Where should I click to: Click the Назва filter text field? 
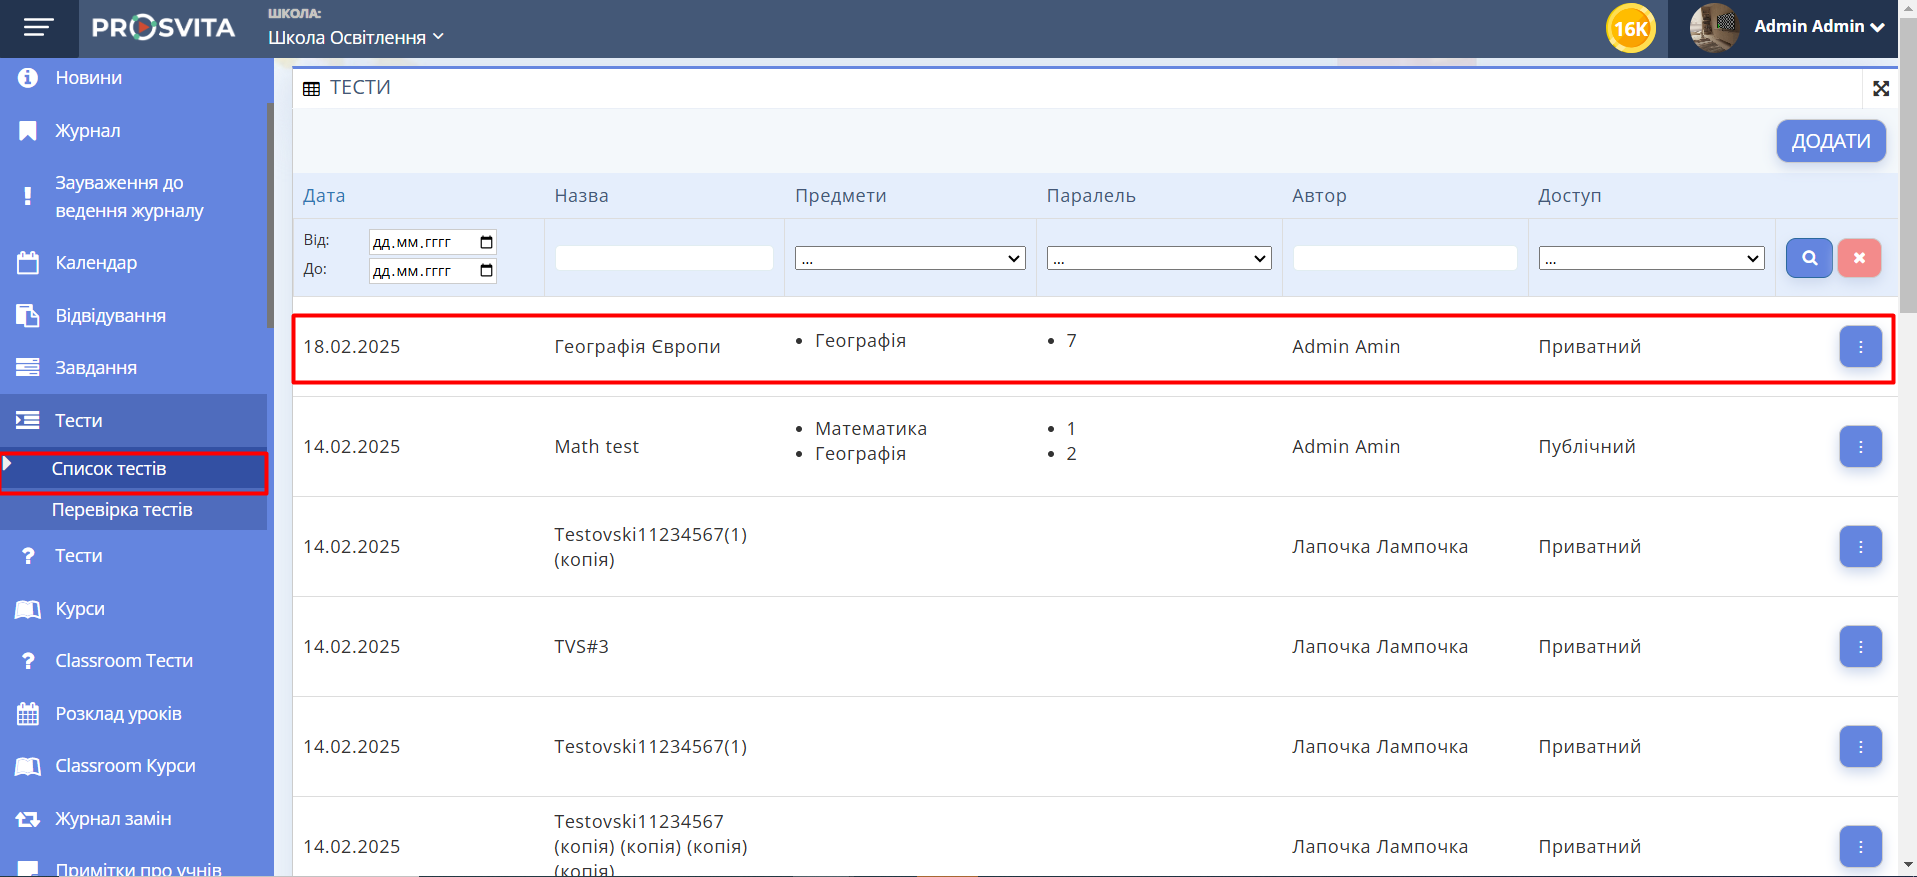[x=664, y=258]
